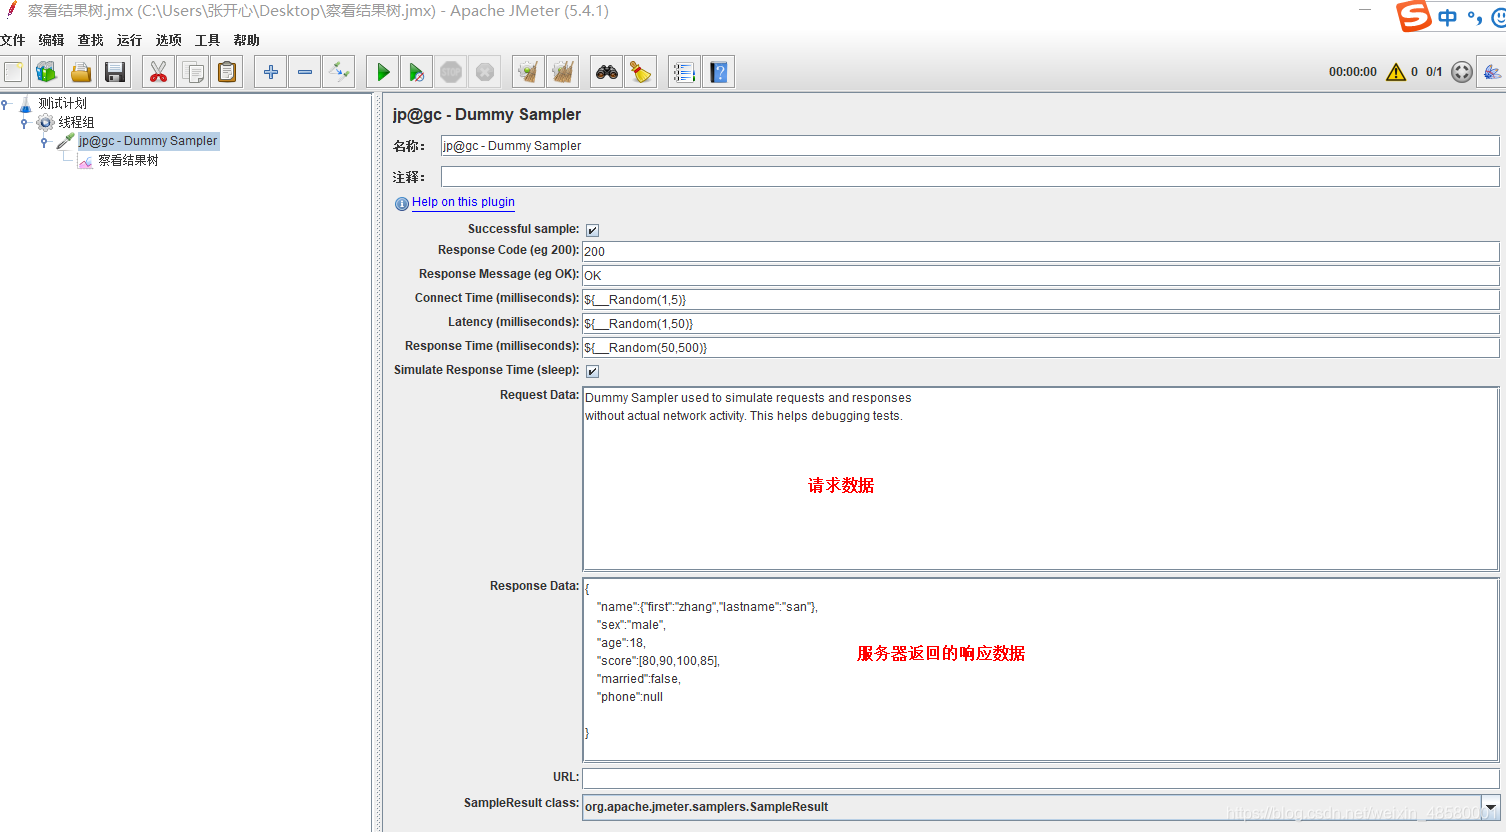Open the SampleResult class dropdown
This screenshot has height=832, width=1506.
click(x=1491, y=807)
